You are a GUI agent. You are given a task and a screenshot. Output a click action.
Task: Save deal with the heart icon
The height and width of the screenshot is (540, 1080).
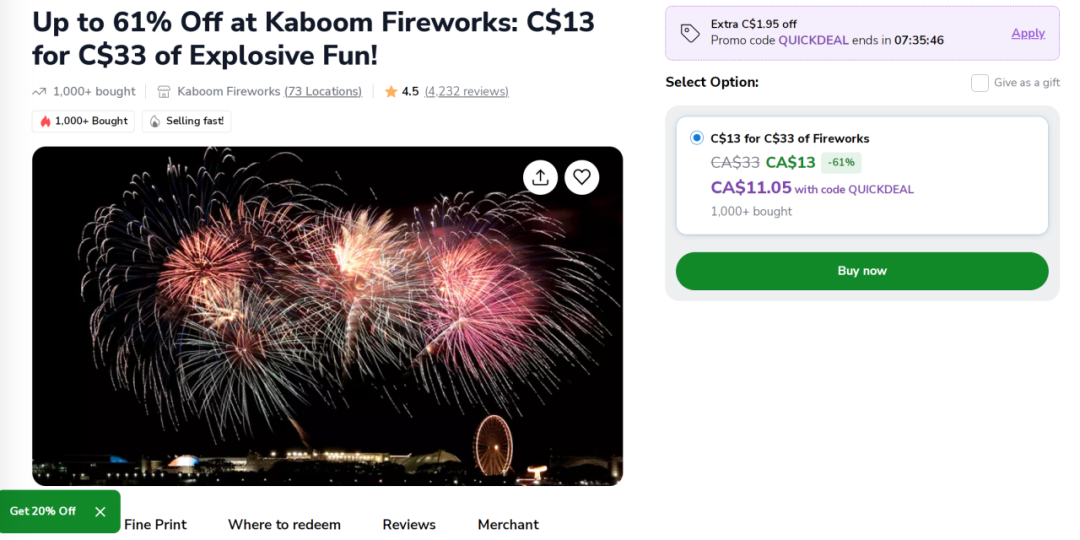582,178
